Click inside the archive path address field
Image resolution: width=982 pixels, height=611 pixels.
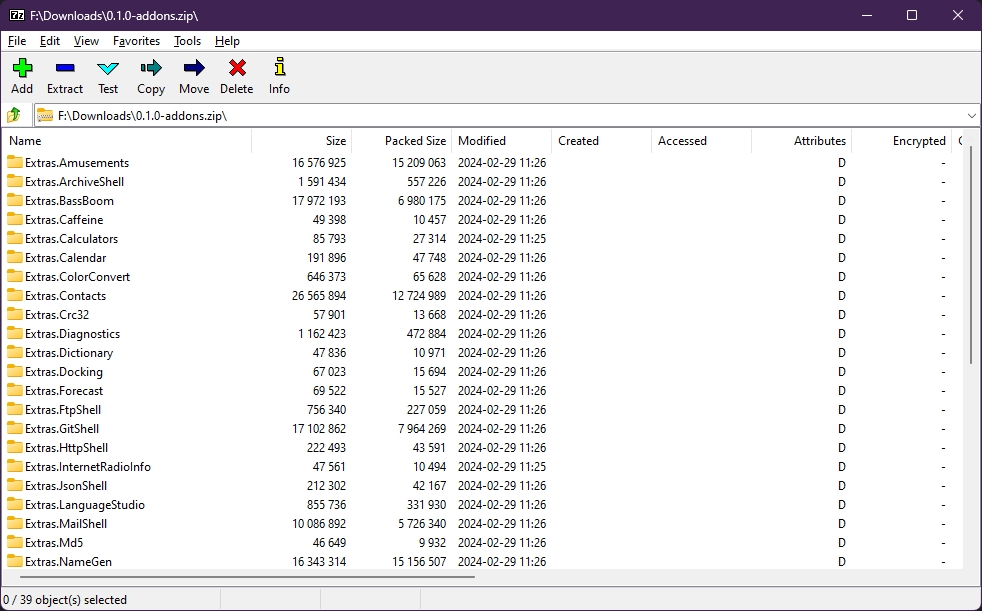point(500,115)
